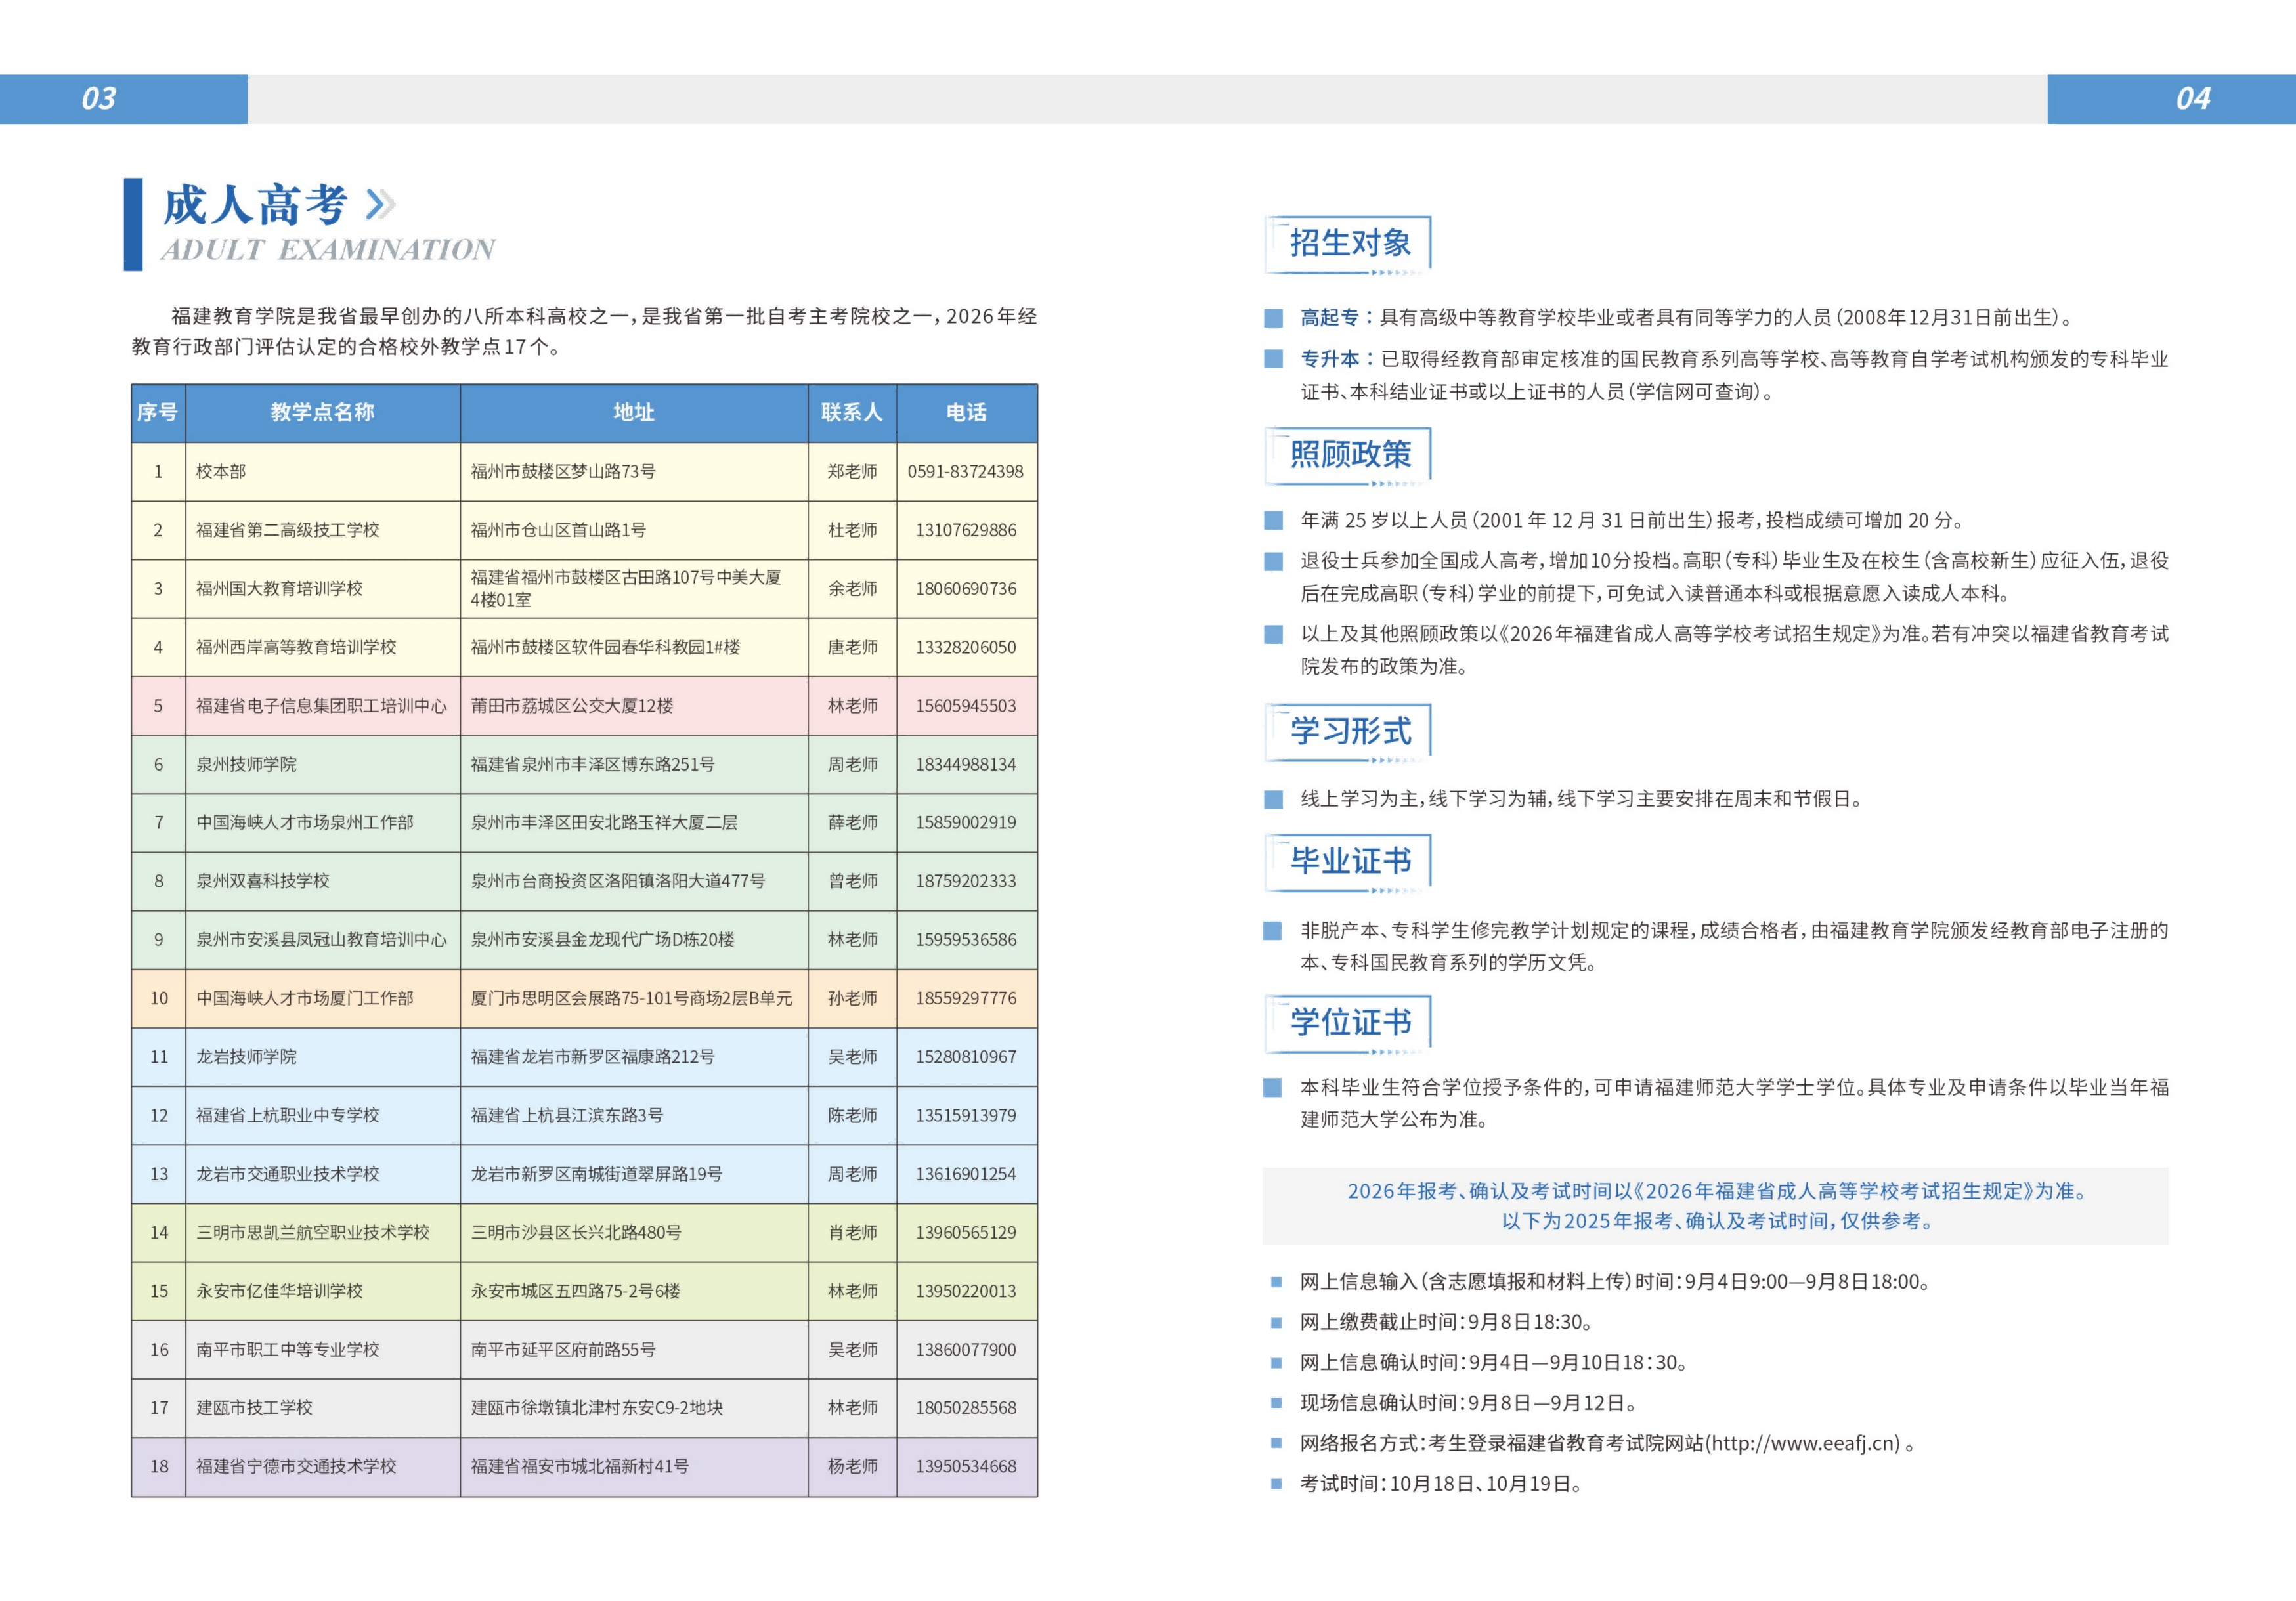This screenshot has width=2296, height=1601.
Task: Click the ADULT EXAMINATION subtitle
Action: (328, 249)
